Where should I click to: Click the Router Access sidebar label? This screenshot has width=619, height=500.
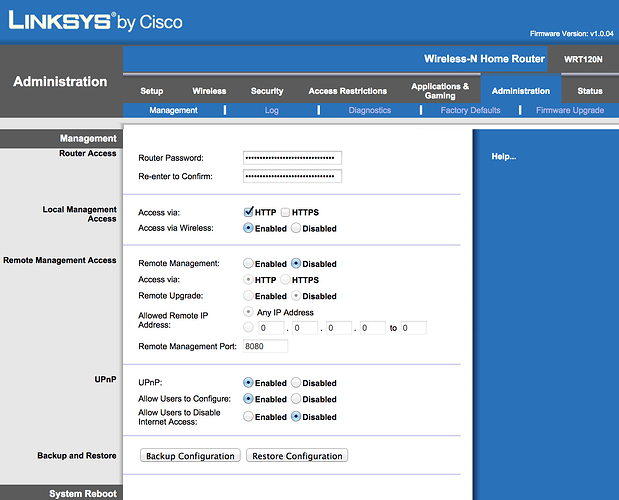(88, 154)
